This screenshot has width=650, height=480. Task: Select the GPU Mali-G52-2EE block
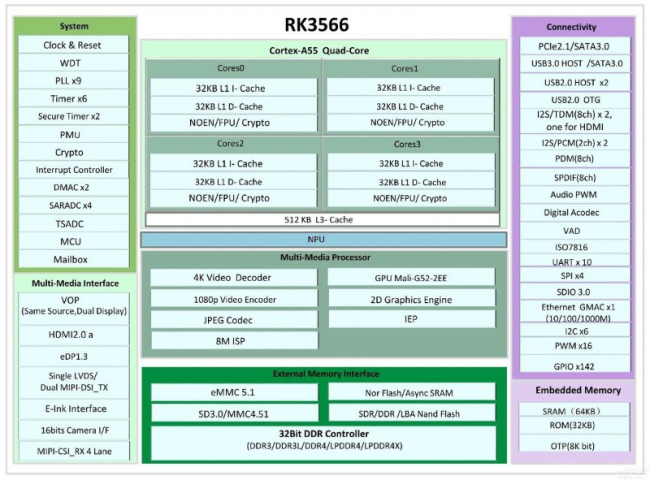click(411, 278)
